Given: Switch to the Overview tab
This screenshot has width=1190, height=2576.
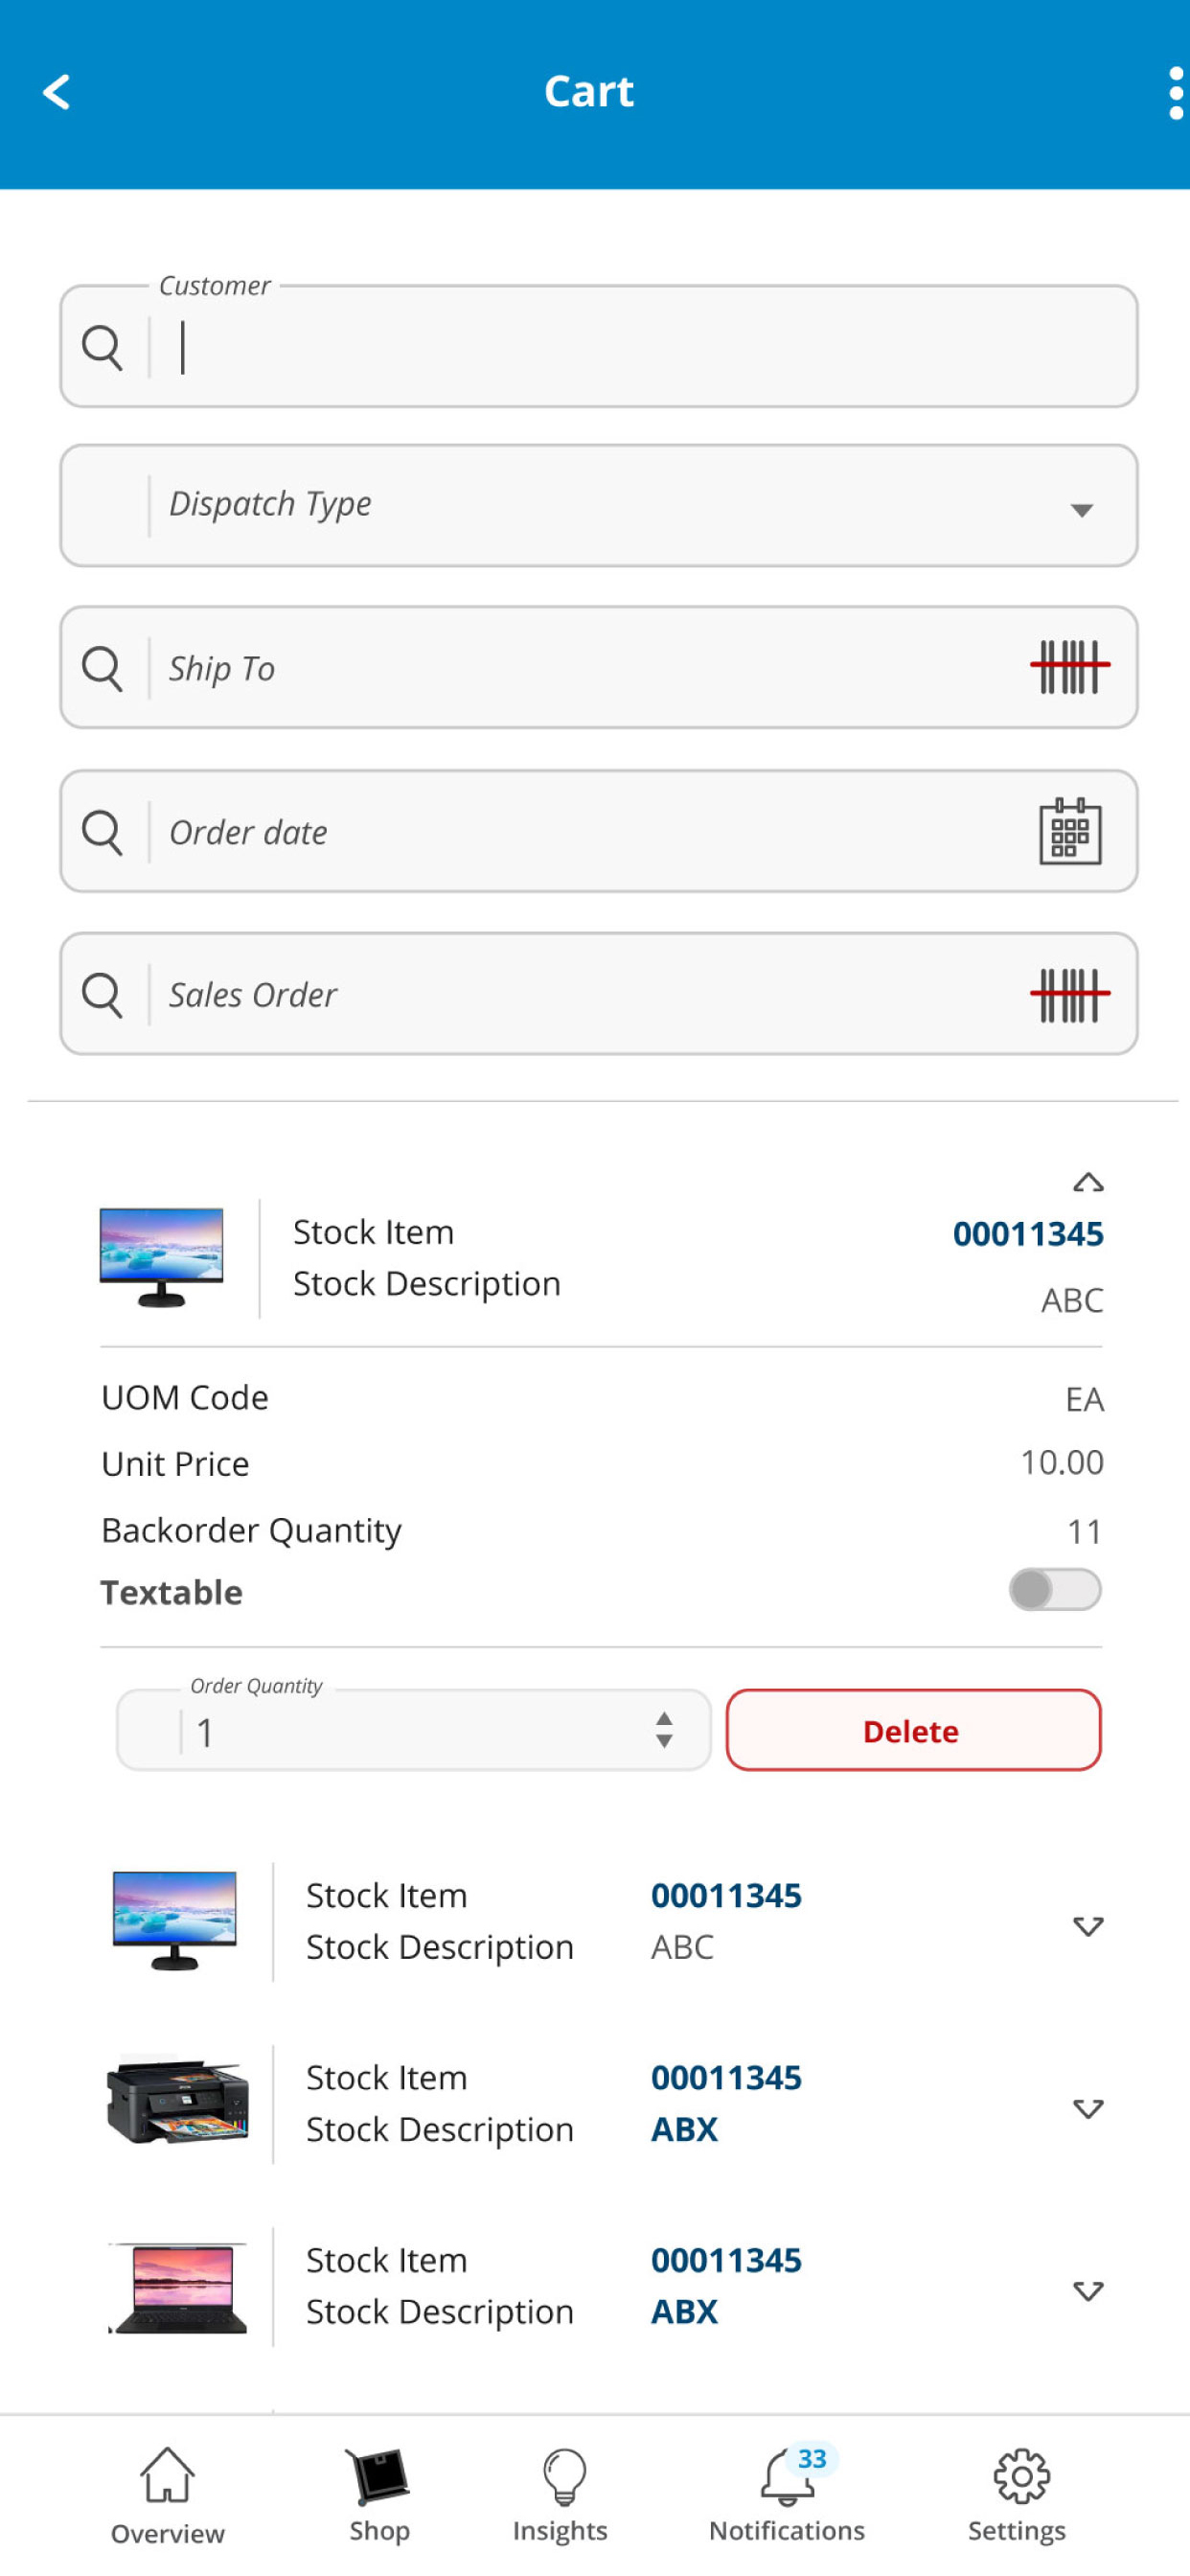Looking at the screenshot, I should click(x=167, y=2495).
